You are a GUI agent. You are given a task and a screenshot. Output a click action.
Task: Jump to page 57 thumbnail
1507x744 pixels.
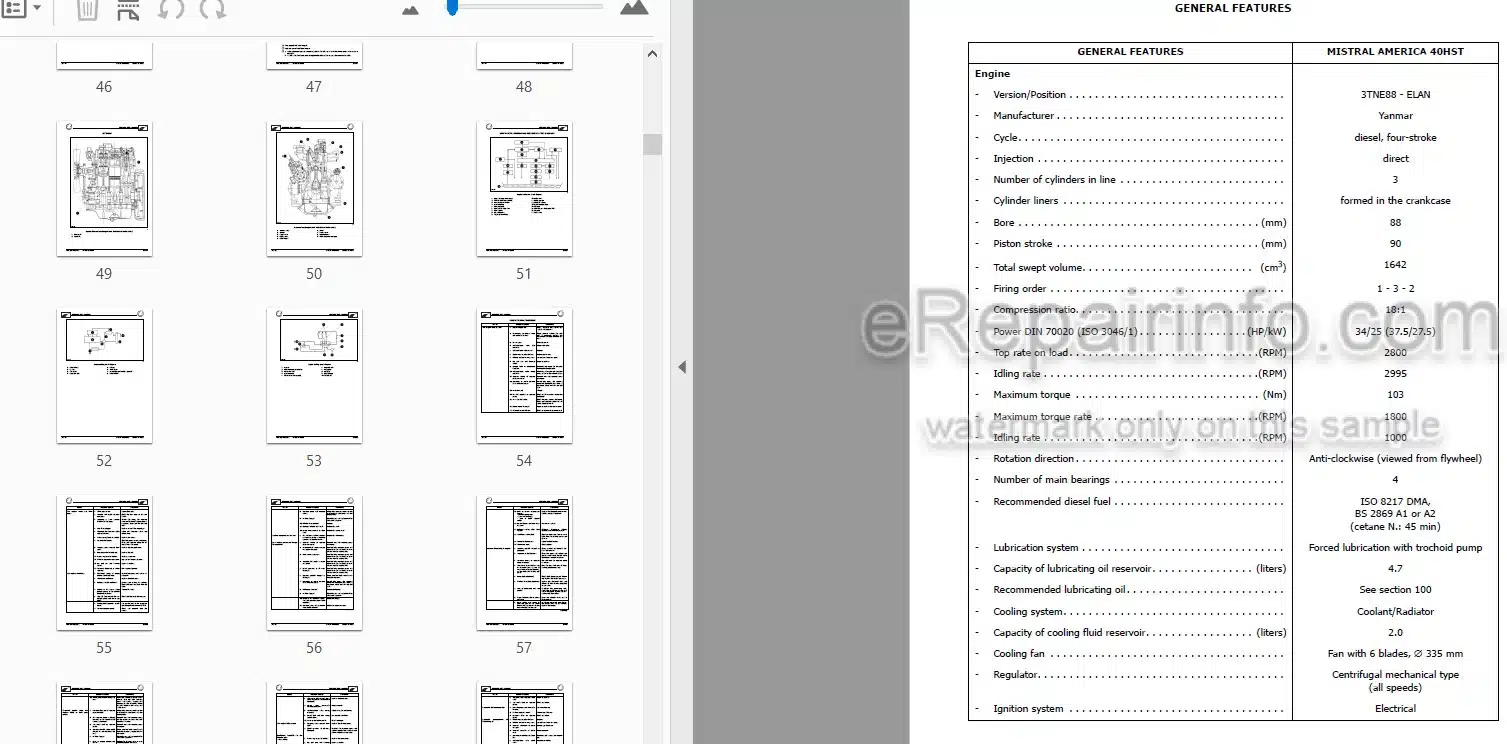pos(524,563)
